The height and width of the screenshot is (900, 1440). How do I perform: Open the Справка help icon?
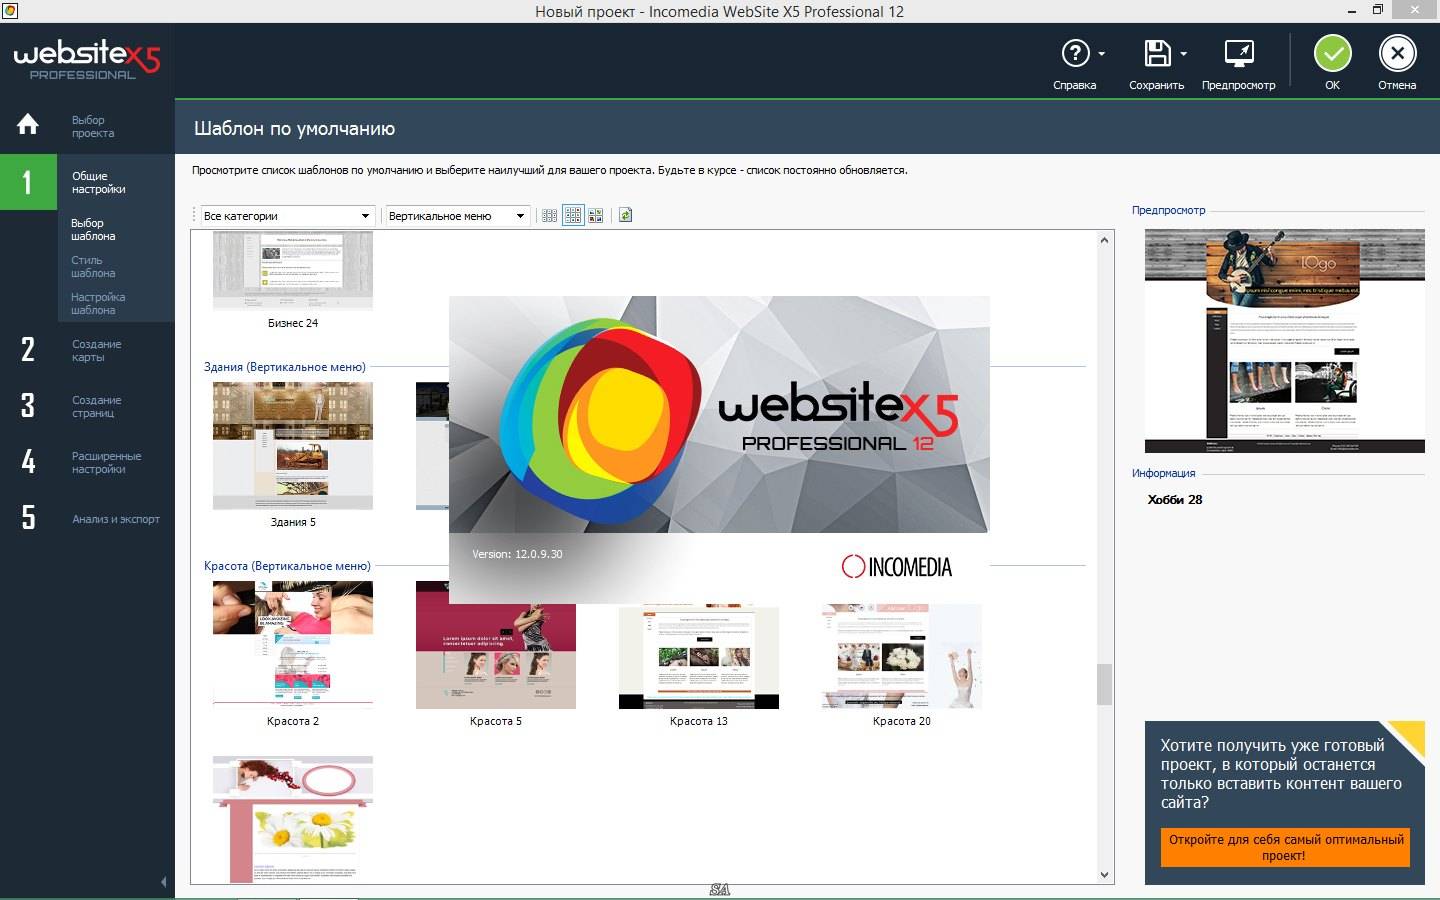tap(1075, 53)
